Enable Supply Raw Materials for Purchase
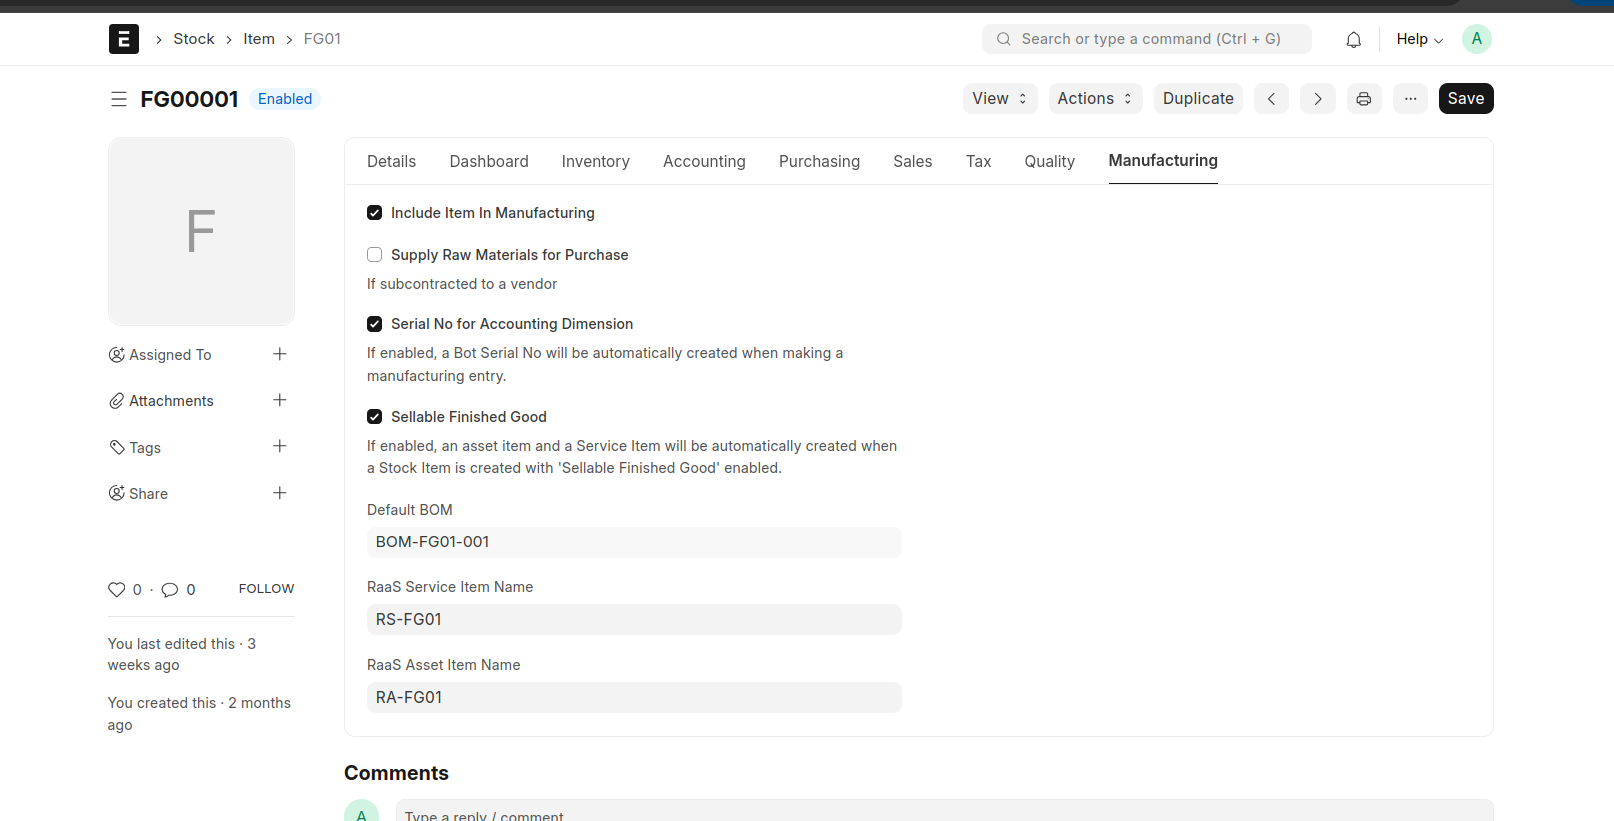 (375, 255)
